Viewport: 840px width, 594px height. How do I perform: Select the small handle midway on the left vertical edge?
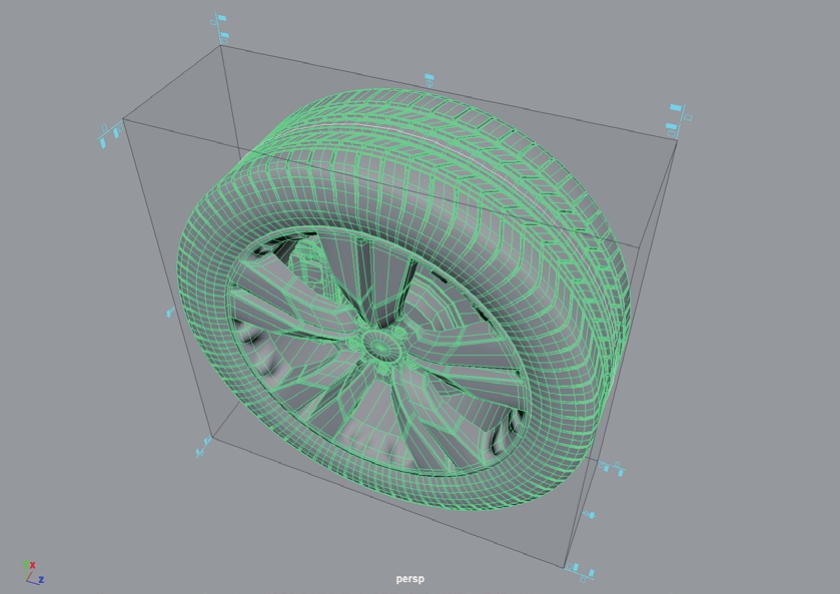[x=169, y=313]
